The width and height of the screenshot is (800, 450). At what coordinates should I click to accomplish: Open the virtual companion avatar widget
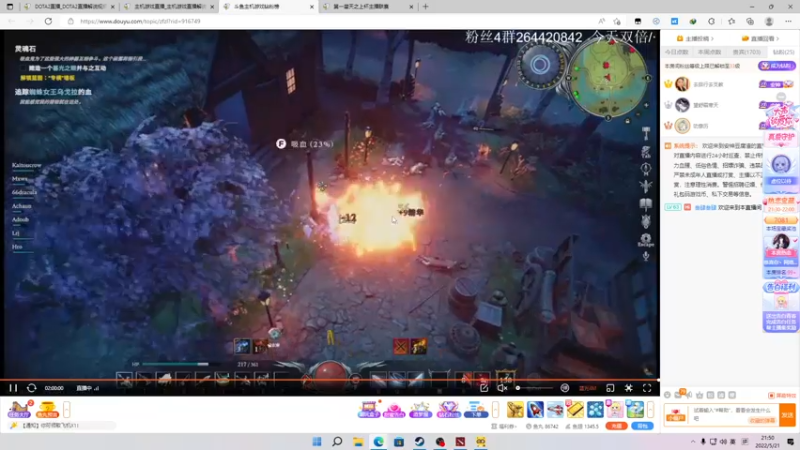coord(781,169)
